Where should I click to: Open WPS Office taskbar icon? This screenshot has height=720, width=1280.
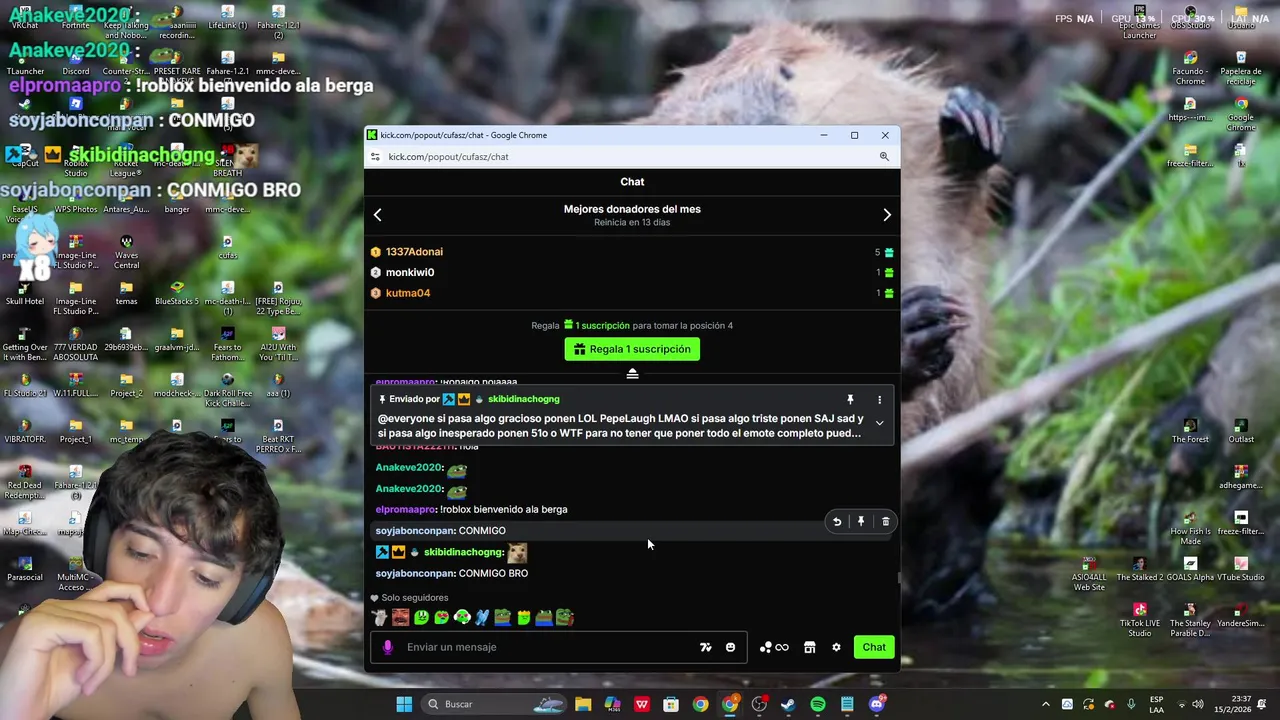coord(642,704)
